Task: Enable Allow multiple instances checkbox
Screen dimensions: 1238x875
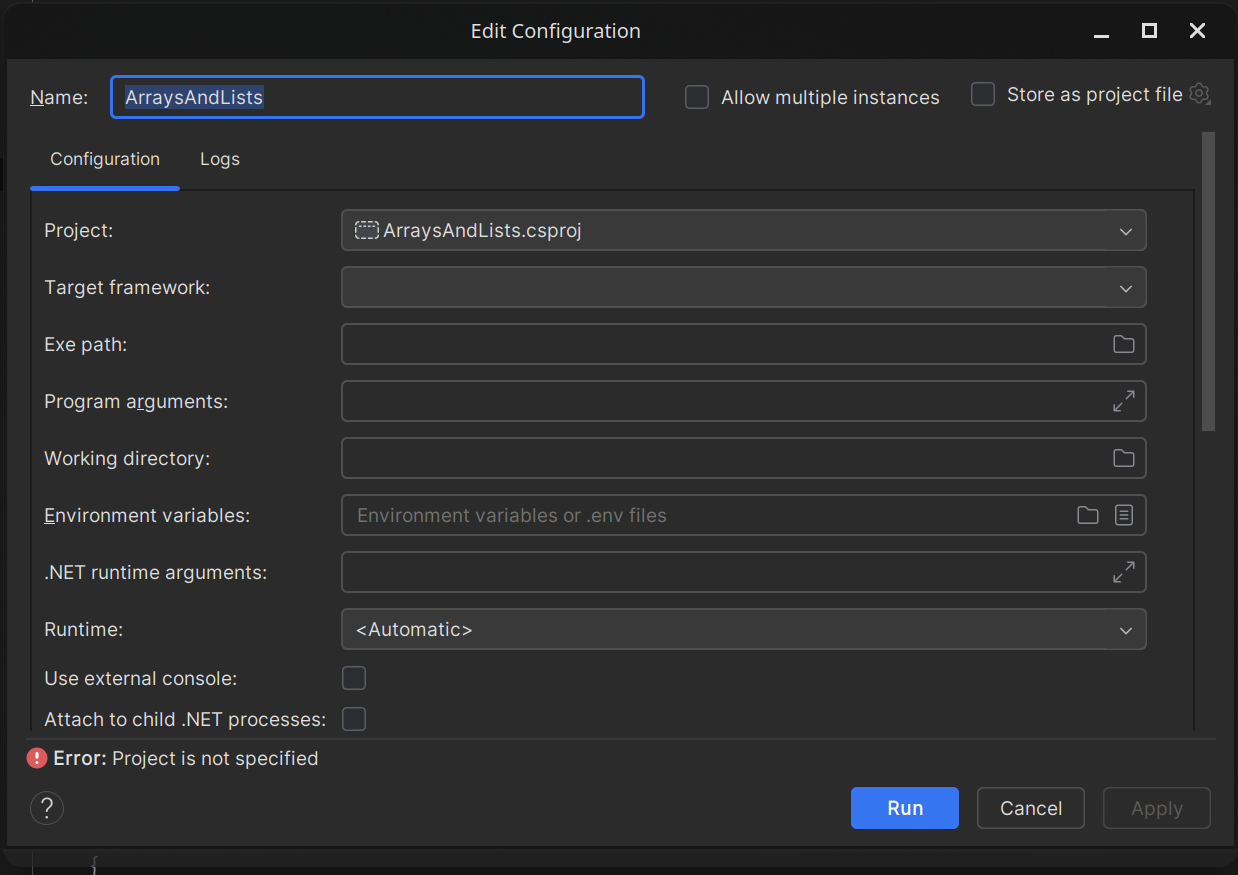Action: 697,97
